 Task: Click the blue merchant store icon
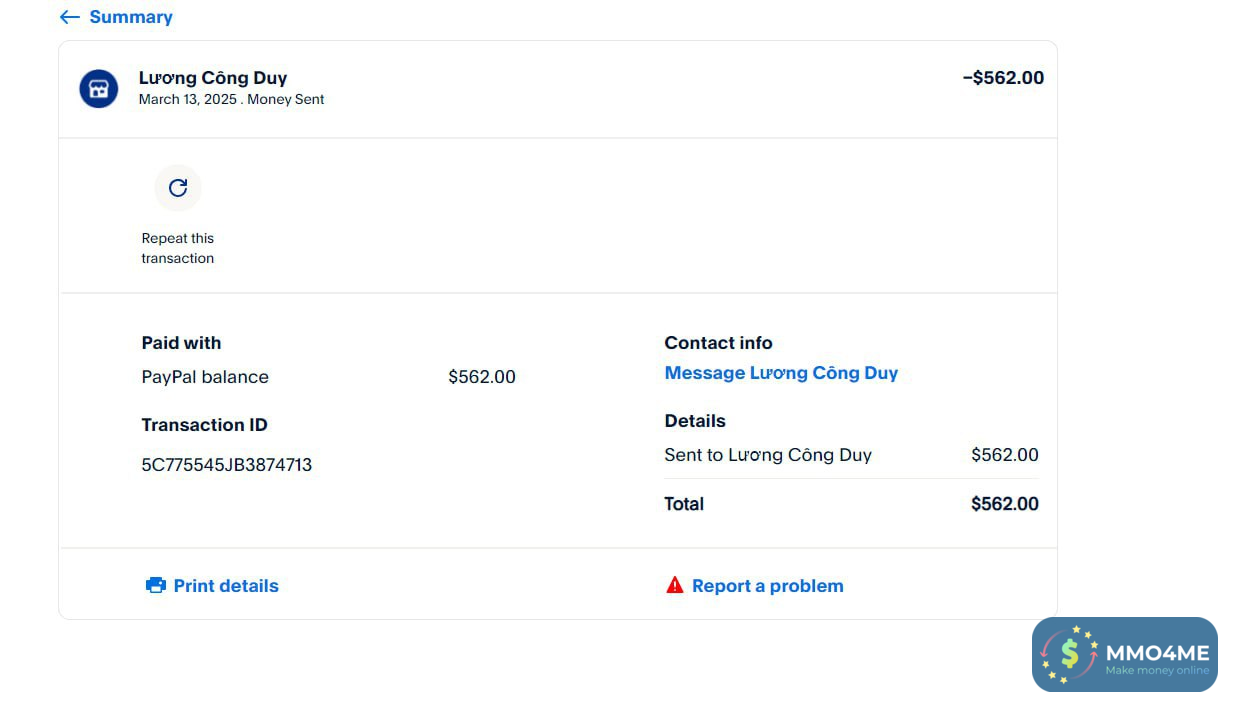(x=99, y=89)
